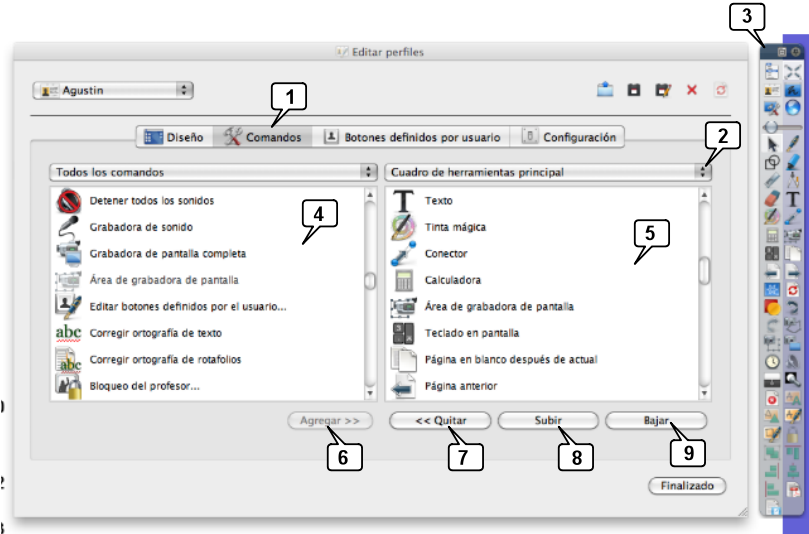Open Cuadro de herramientas principal dropdown
809x534 pixels.
[548, 172]
